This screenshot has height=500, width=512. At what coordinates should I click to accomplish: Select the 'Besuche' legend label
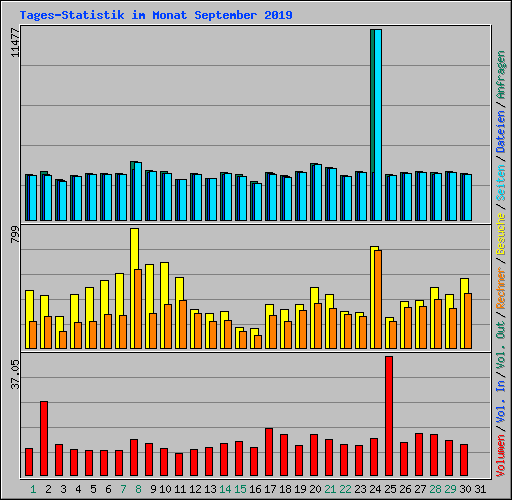pos(501,234)
